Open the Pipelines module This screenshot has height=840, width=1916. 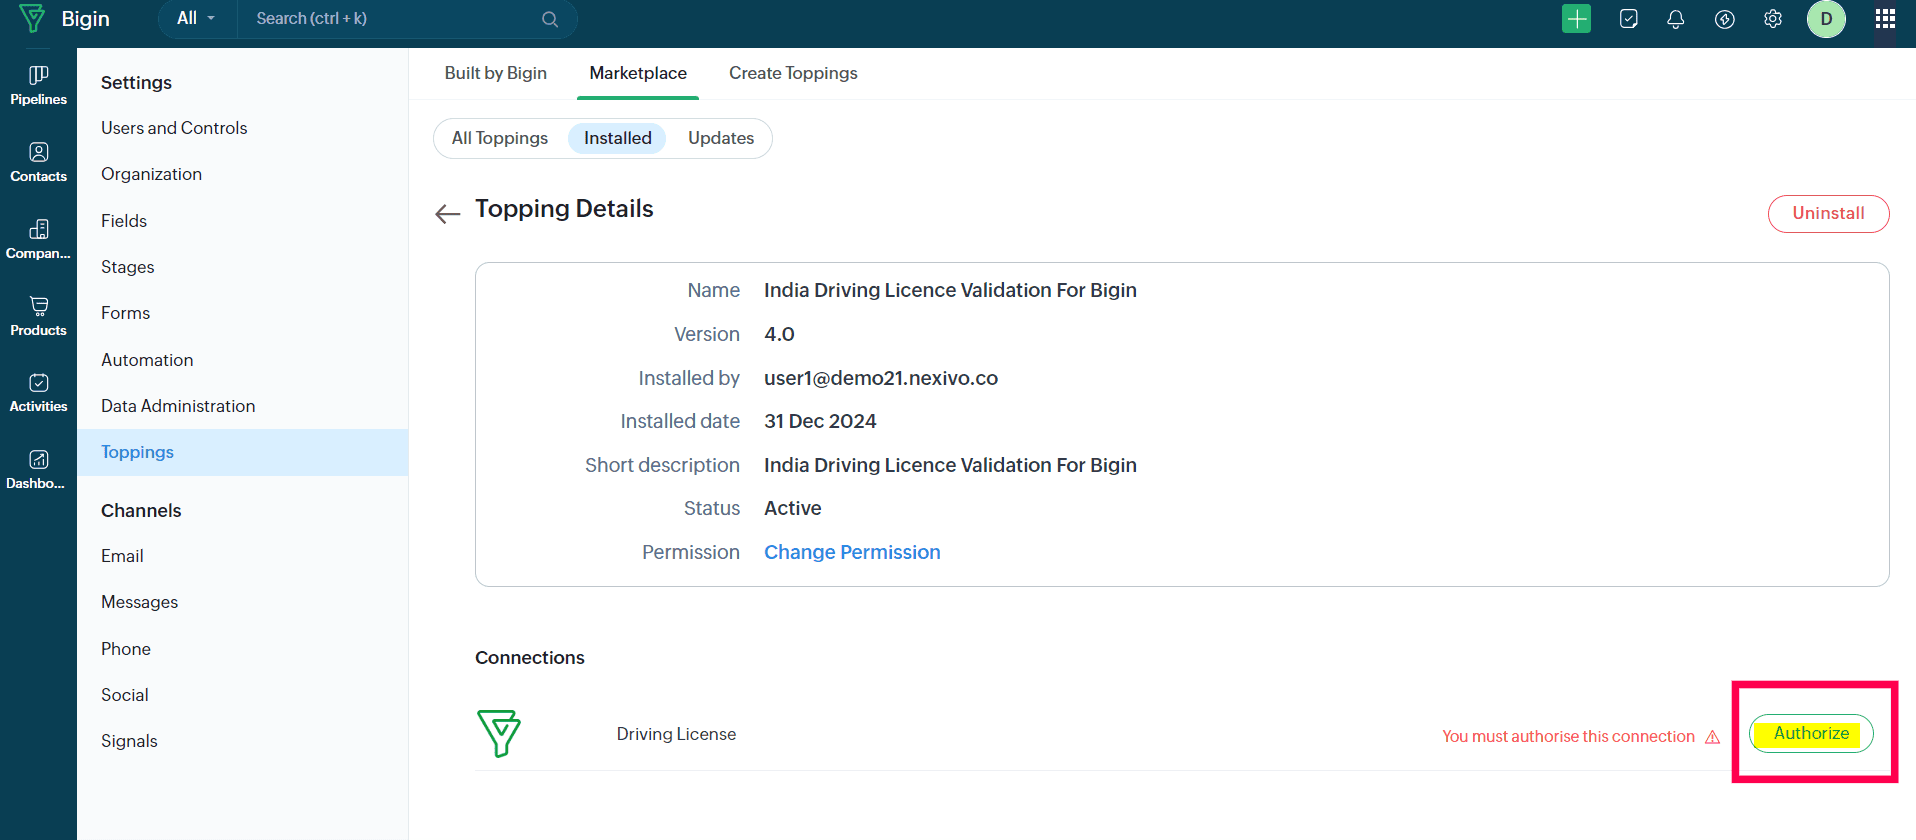(38, 86)
